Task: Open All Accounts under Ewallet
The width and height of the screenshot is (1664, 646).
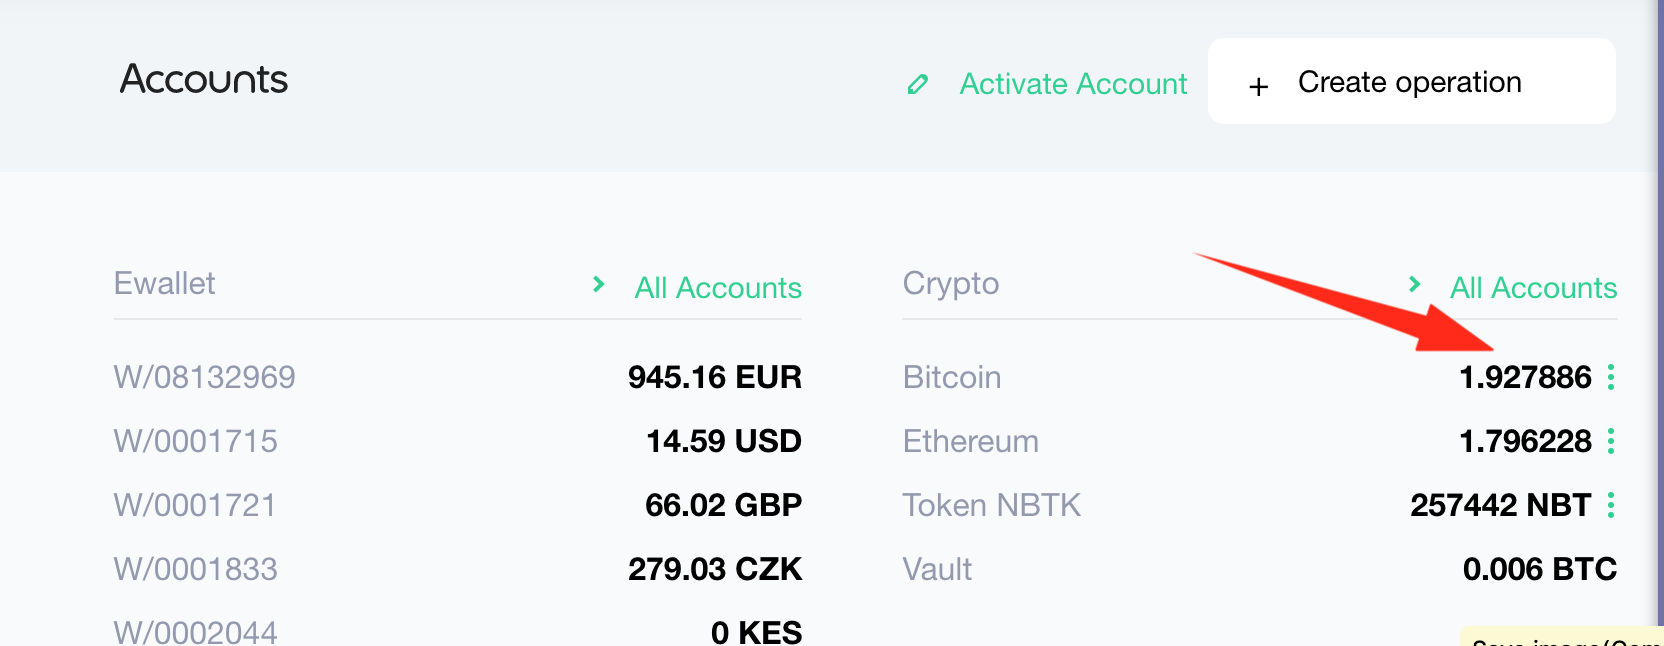Action: tap(718, 288)
